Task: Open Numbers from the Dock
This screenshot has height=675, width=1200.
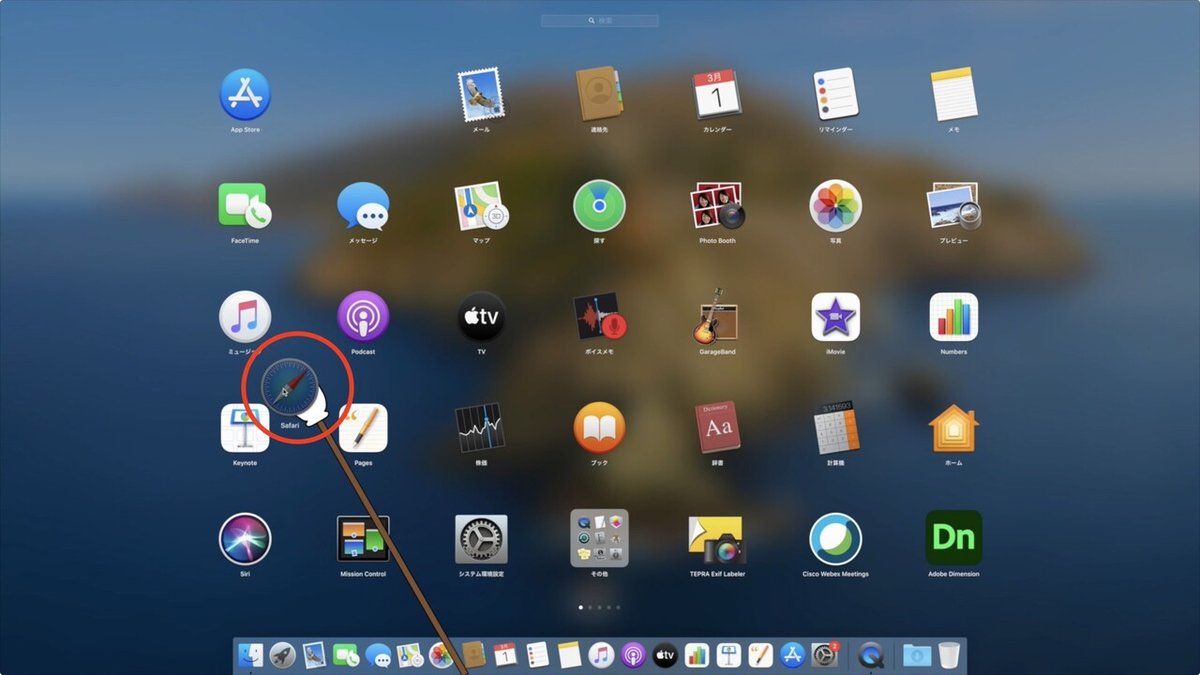Action: coord(697,655)
